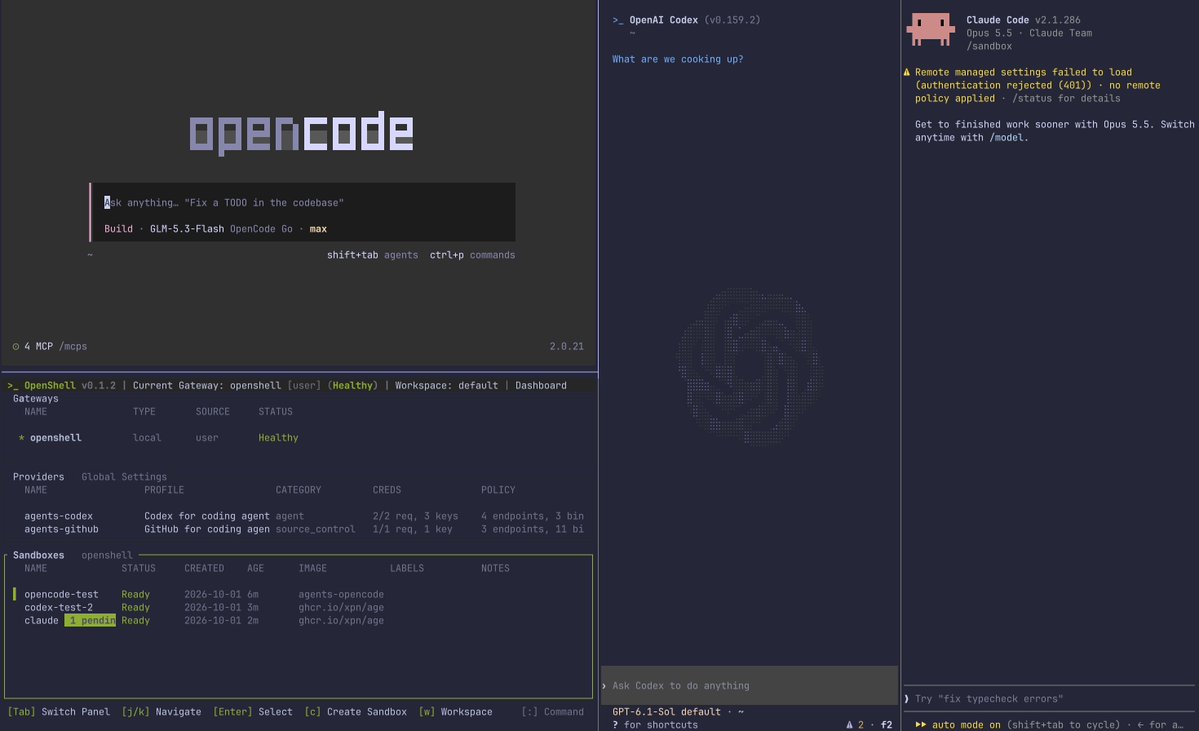Click the Claude Code pixel mascot icon
Image resolution: width=1199 pixels, height=731 pixels.
coord(931,30)
